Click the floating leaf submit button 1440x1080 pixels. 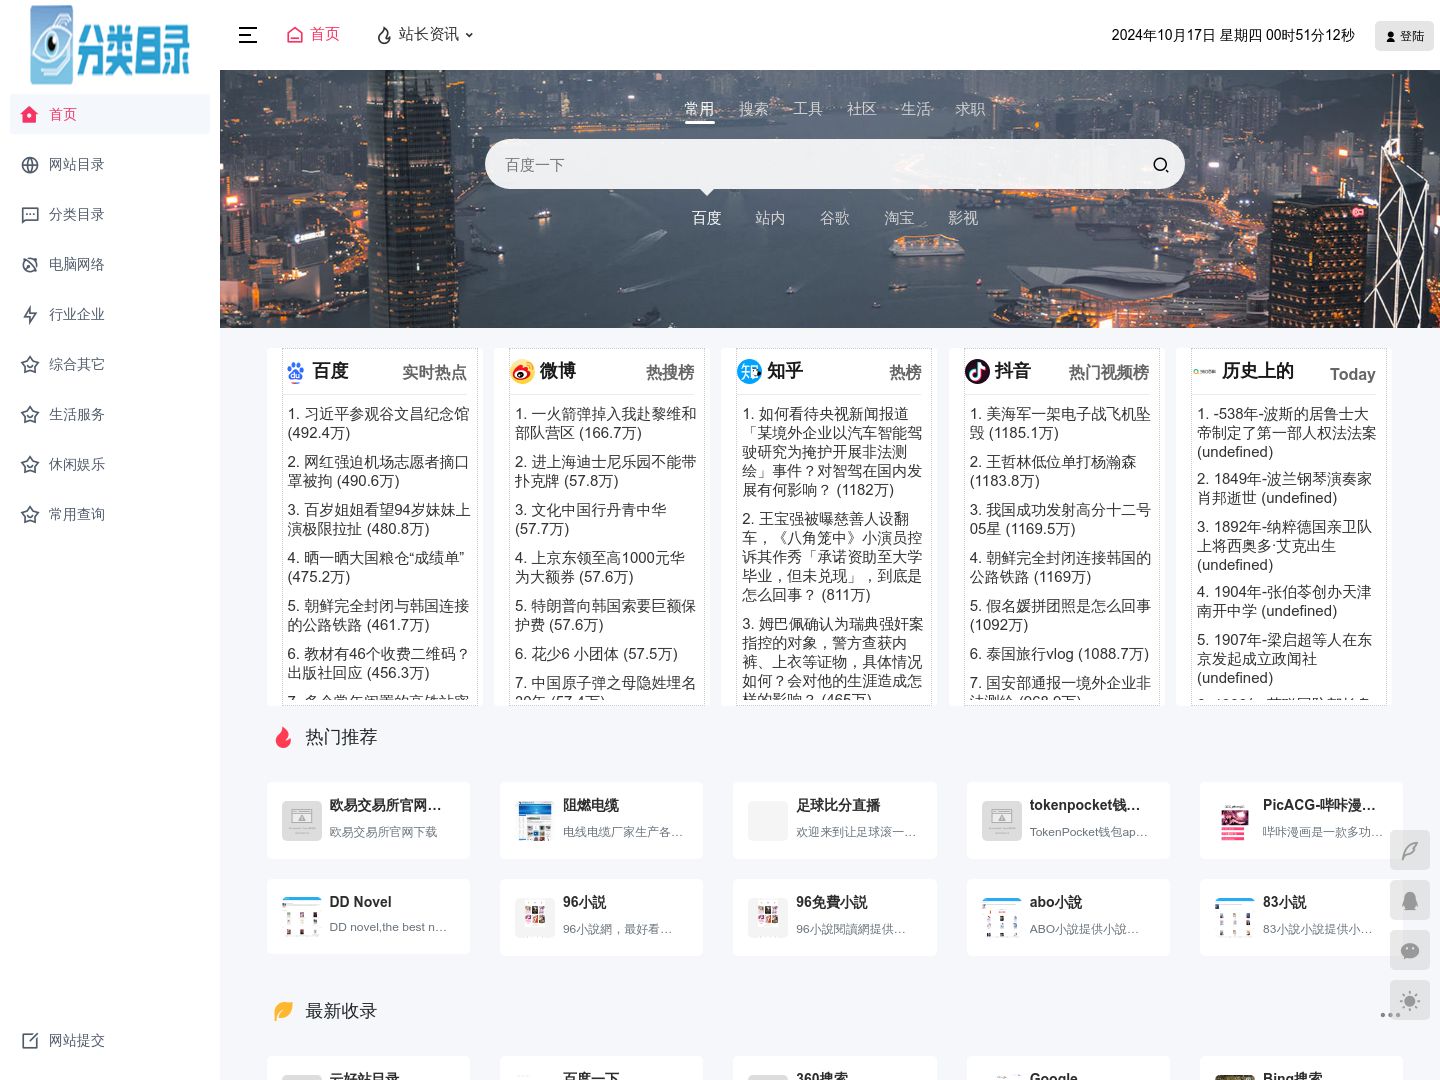click(x=1410, y=850)
